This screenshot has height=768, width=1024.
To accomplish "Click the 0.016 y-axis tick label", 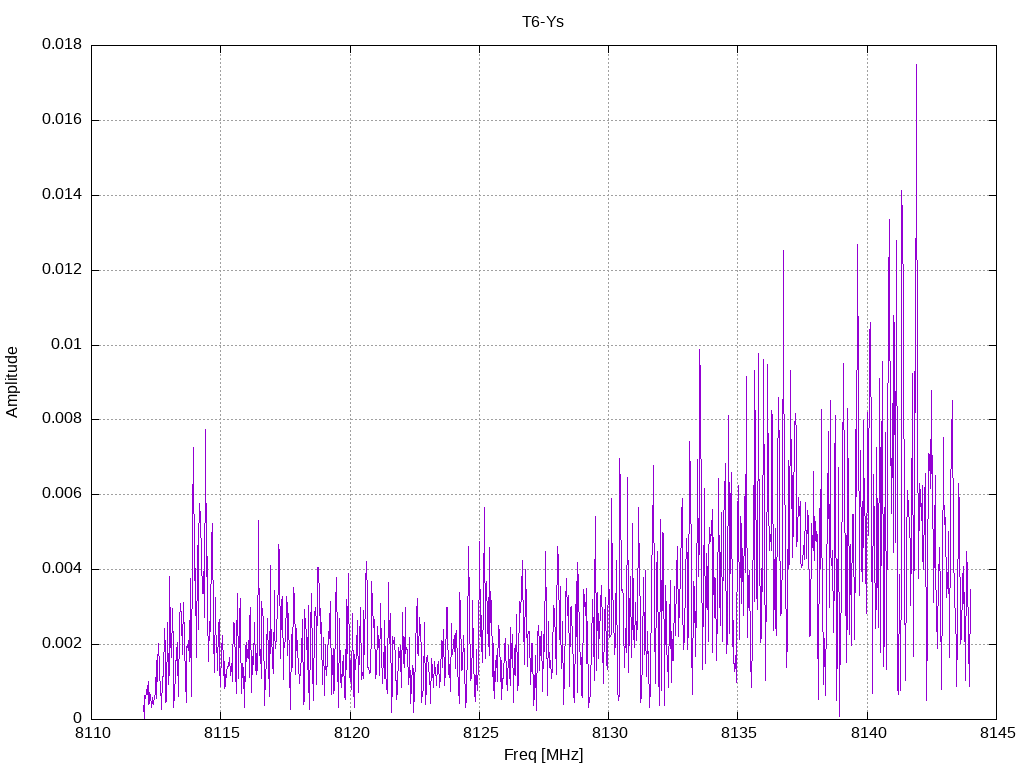I will point(62,120).
